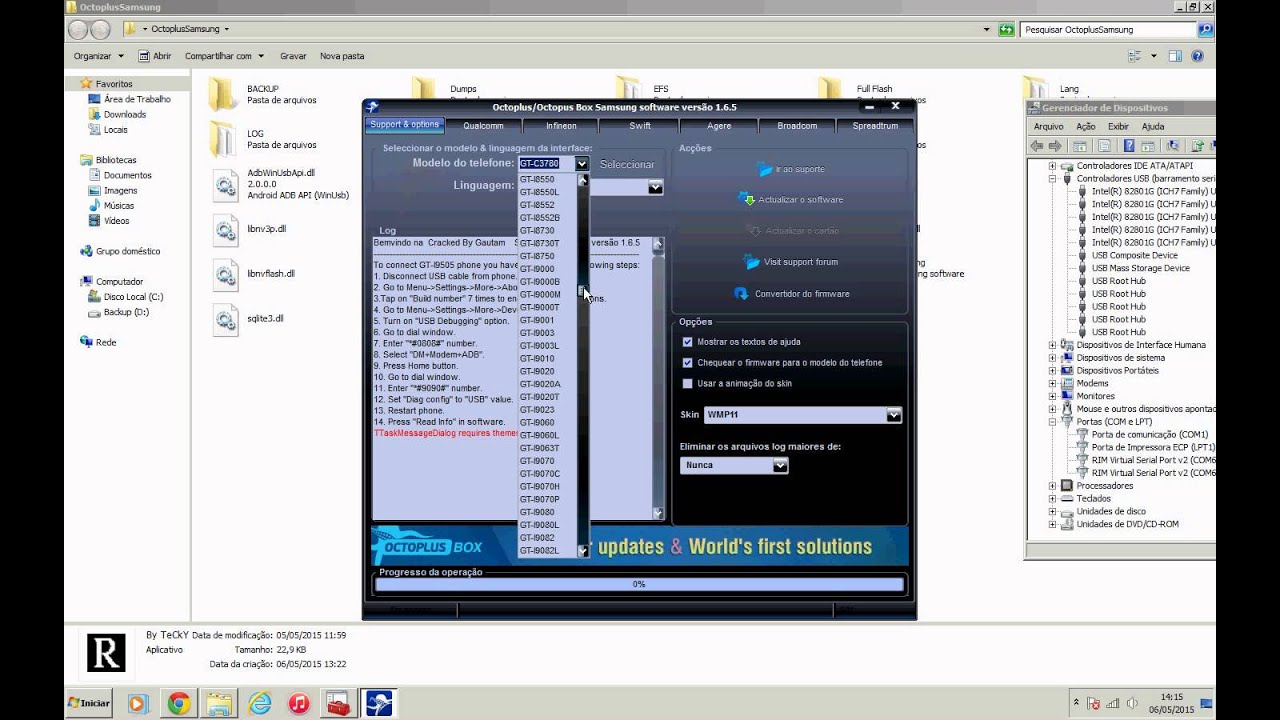This screenshot has width=1280, height=720.
Task: Open the Modelo do telefone dropdown arrow
Action: click(581, 164)
